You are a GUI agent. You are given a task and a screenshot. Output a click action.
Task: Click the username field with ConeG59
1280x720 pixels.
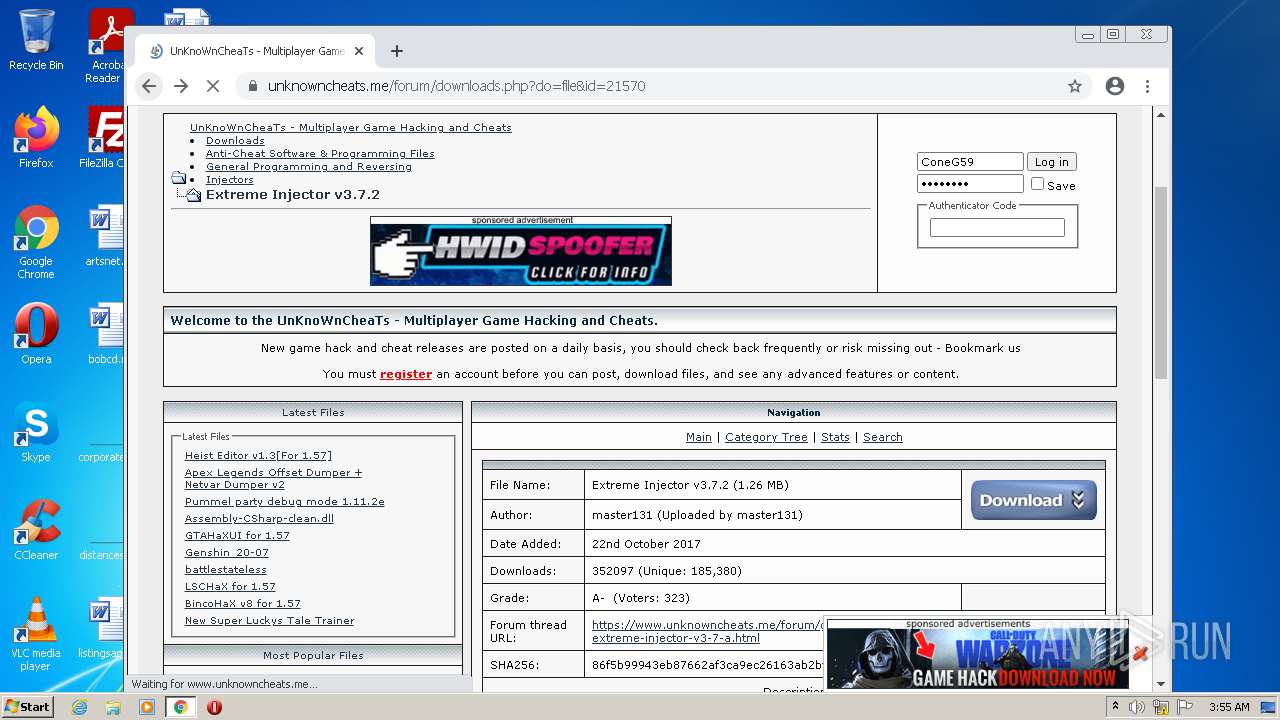(970, 162)
